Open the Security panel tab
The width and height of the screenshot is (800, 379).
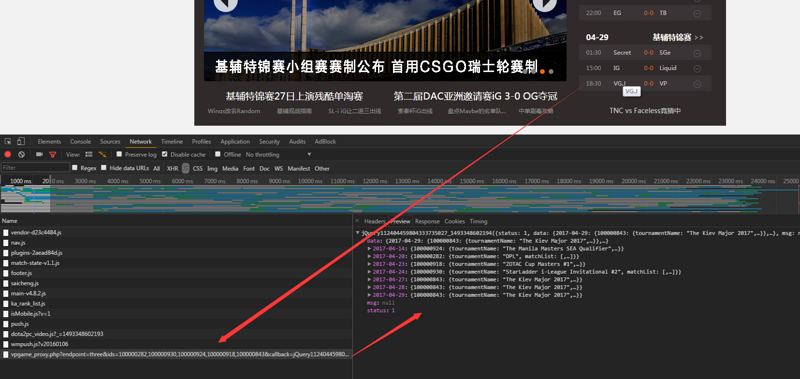(x=269, y=142)
